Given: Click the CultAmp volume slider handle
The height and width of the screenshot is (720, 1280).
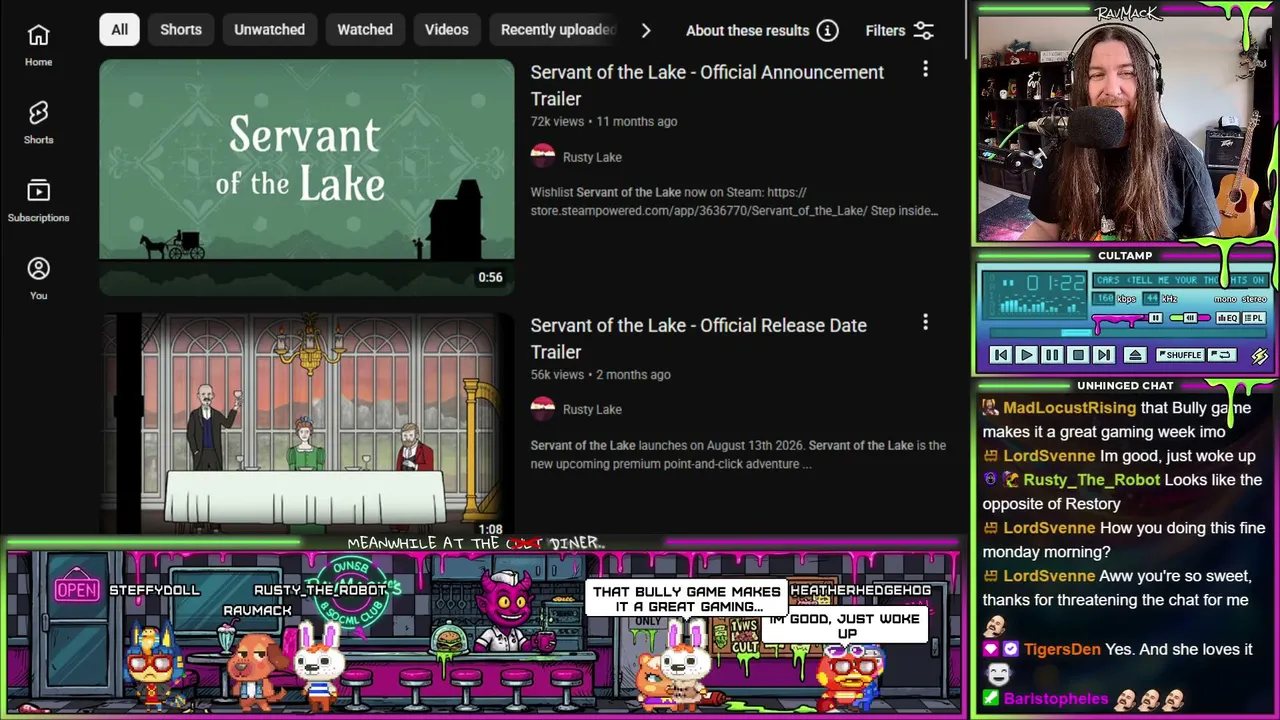Looking at the screenshot, I should [1155, 318].
